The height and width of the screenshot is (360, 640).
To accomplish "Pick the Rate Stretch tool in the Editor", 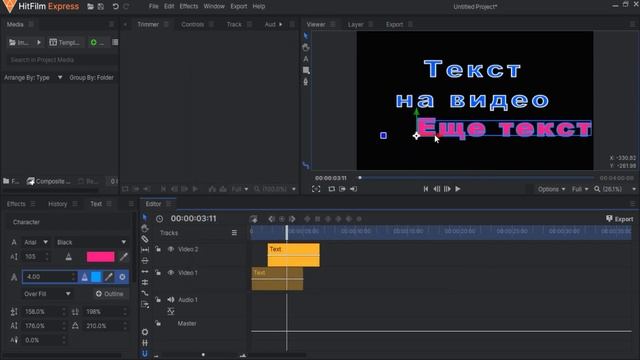I will tap(145, 293).
